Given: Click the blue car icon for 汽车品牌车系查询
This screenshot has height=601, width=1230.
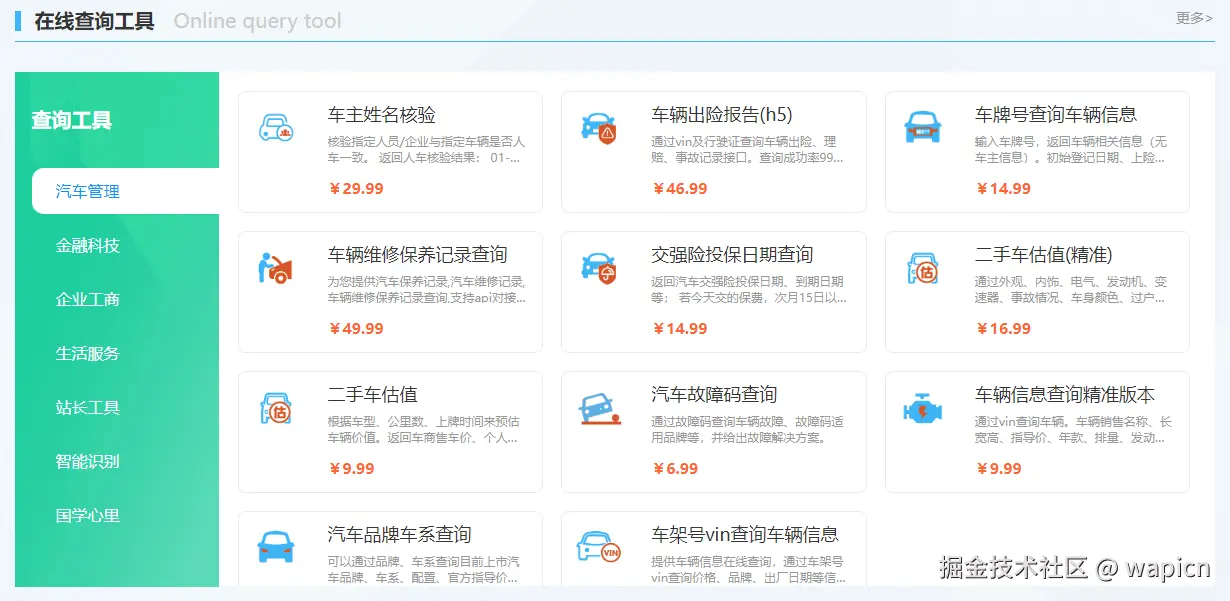Looking at the screenshot, I should (x=276, y=547).
